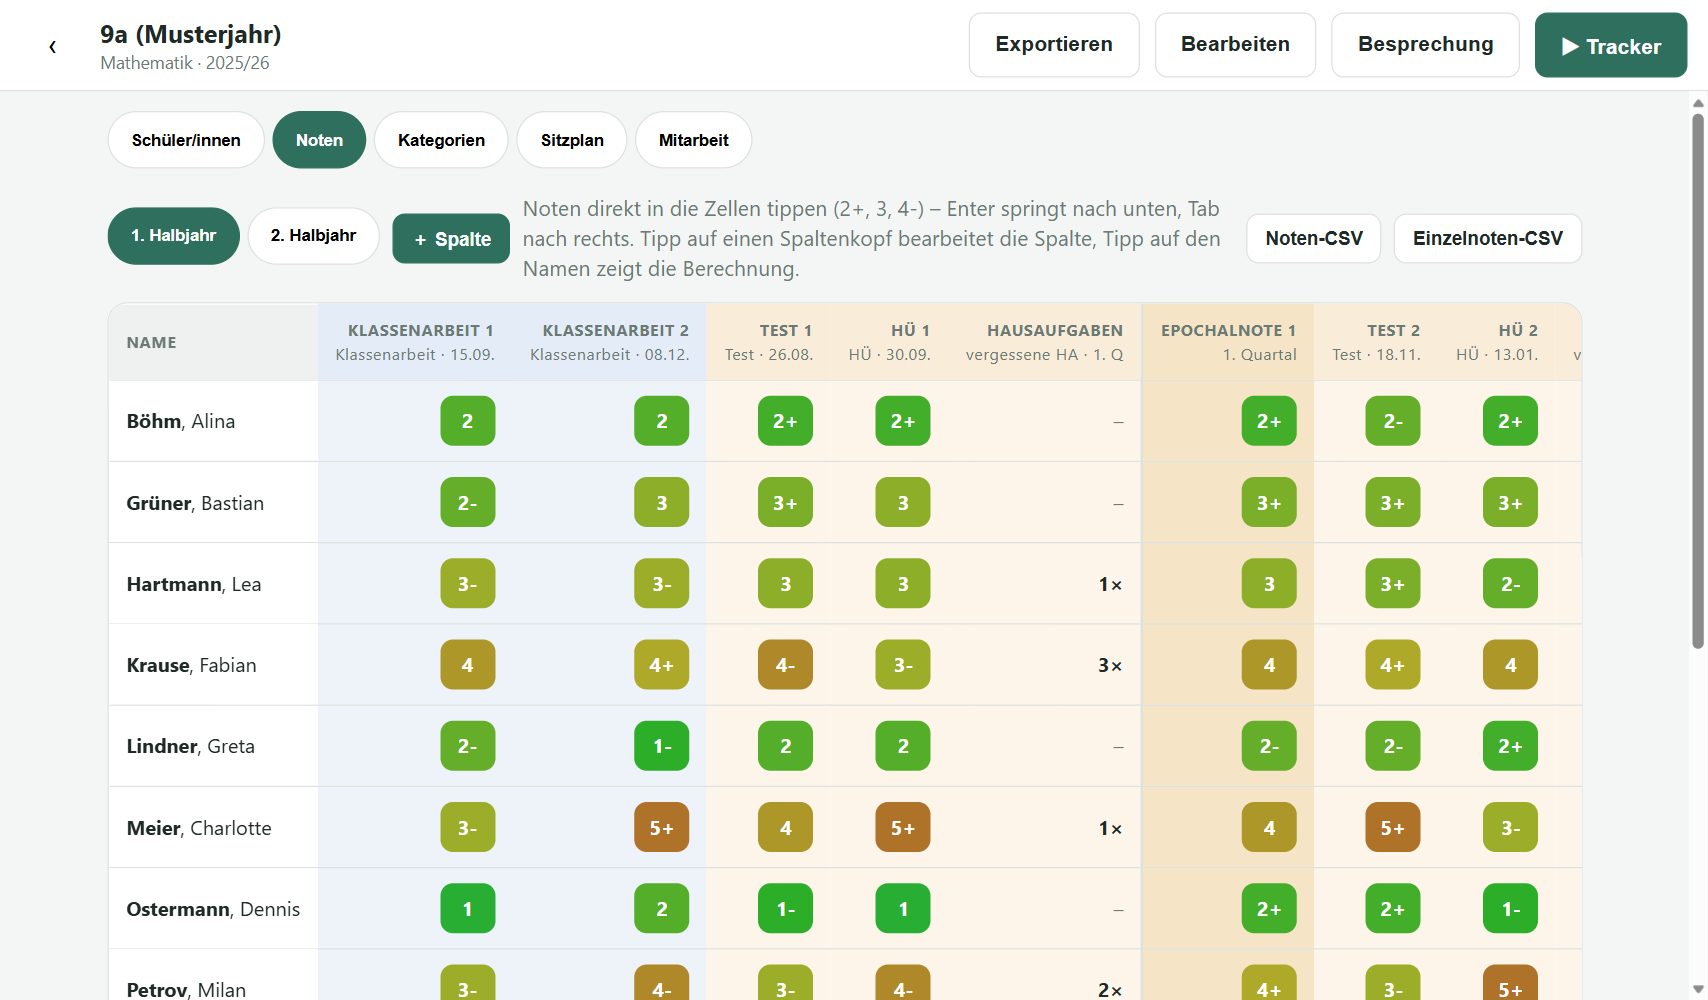Open the HÜ 2 column header

[1497, 342]
